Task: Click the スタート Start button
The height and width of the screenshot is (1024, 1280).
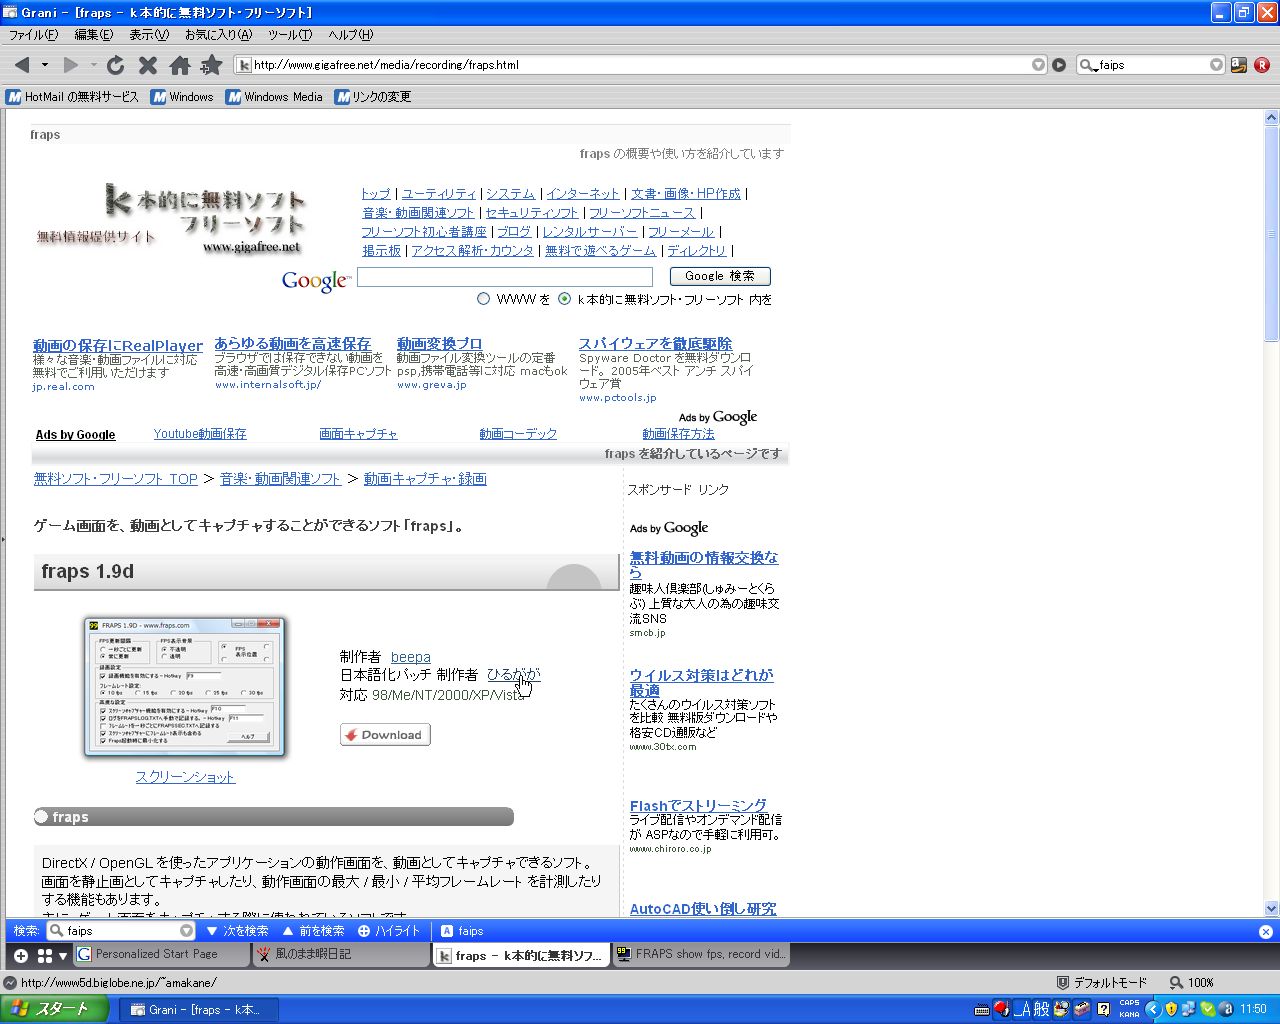Action: click(x=55, y=1009)
